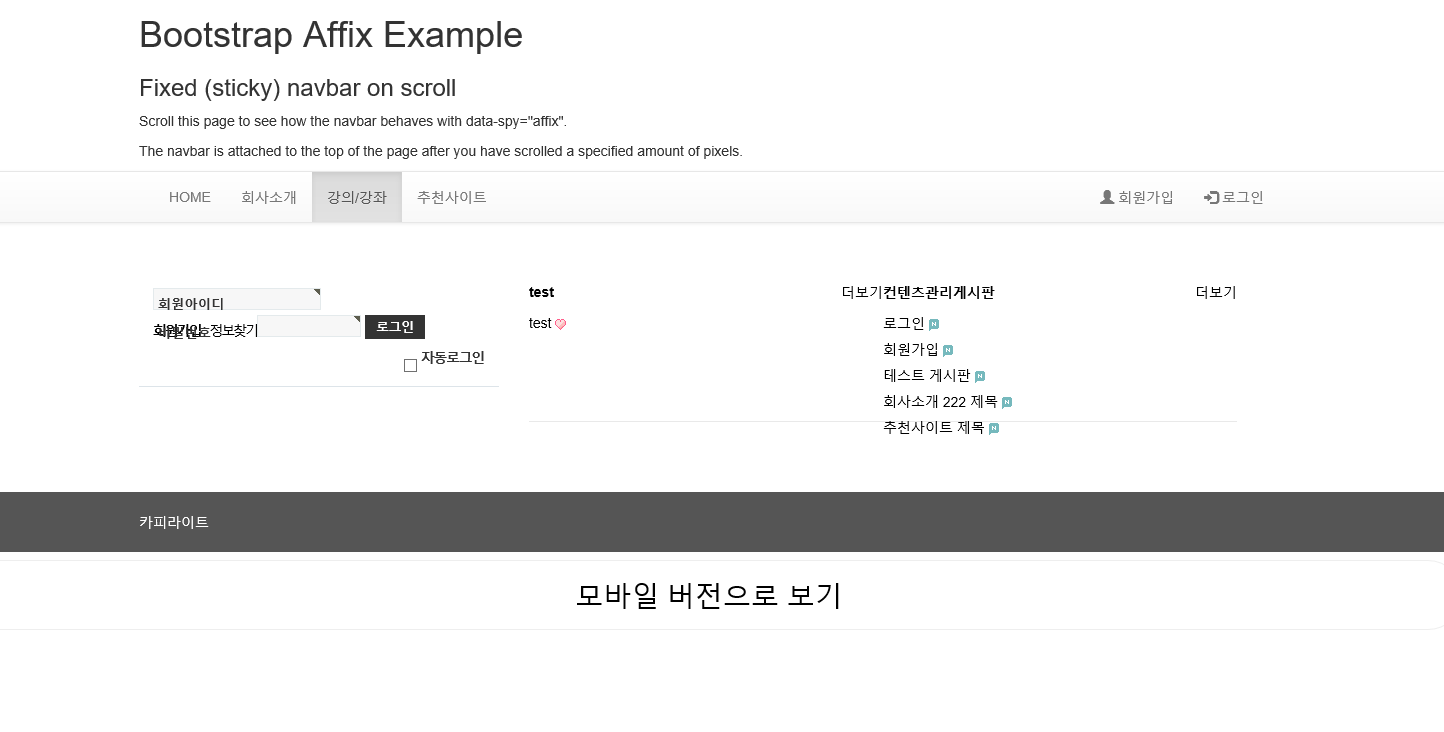Screen dimensions: 1444x732
Task: Open the 카피라이트 footer link
Action: pos(174,522)
